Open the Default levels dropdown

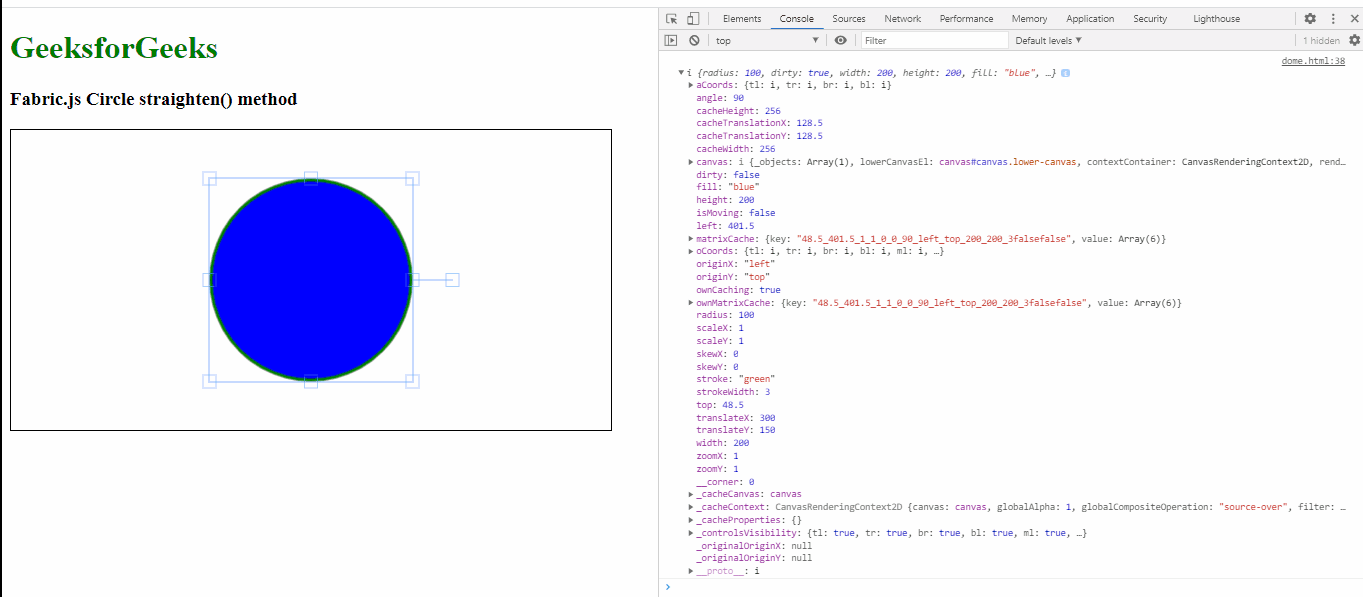point(1048,40)
